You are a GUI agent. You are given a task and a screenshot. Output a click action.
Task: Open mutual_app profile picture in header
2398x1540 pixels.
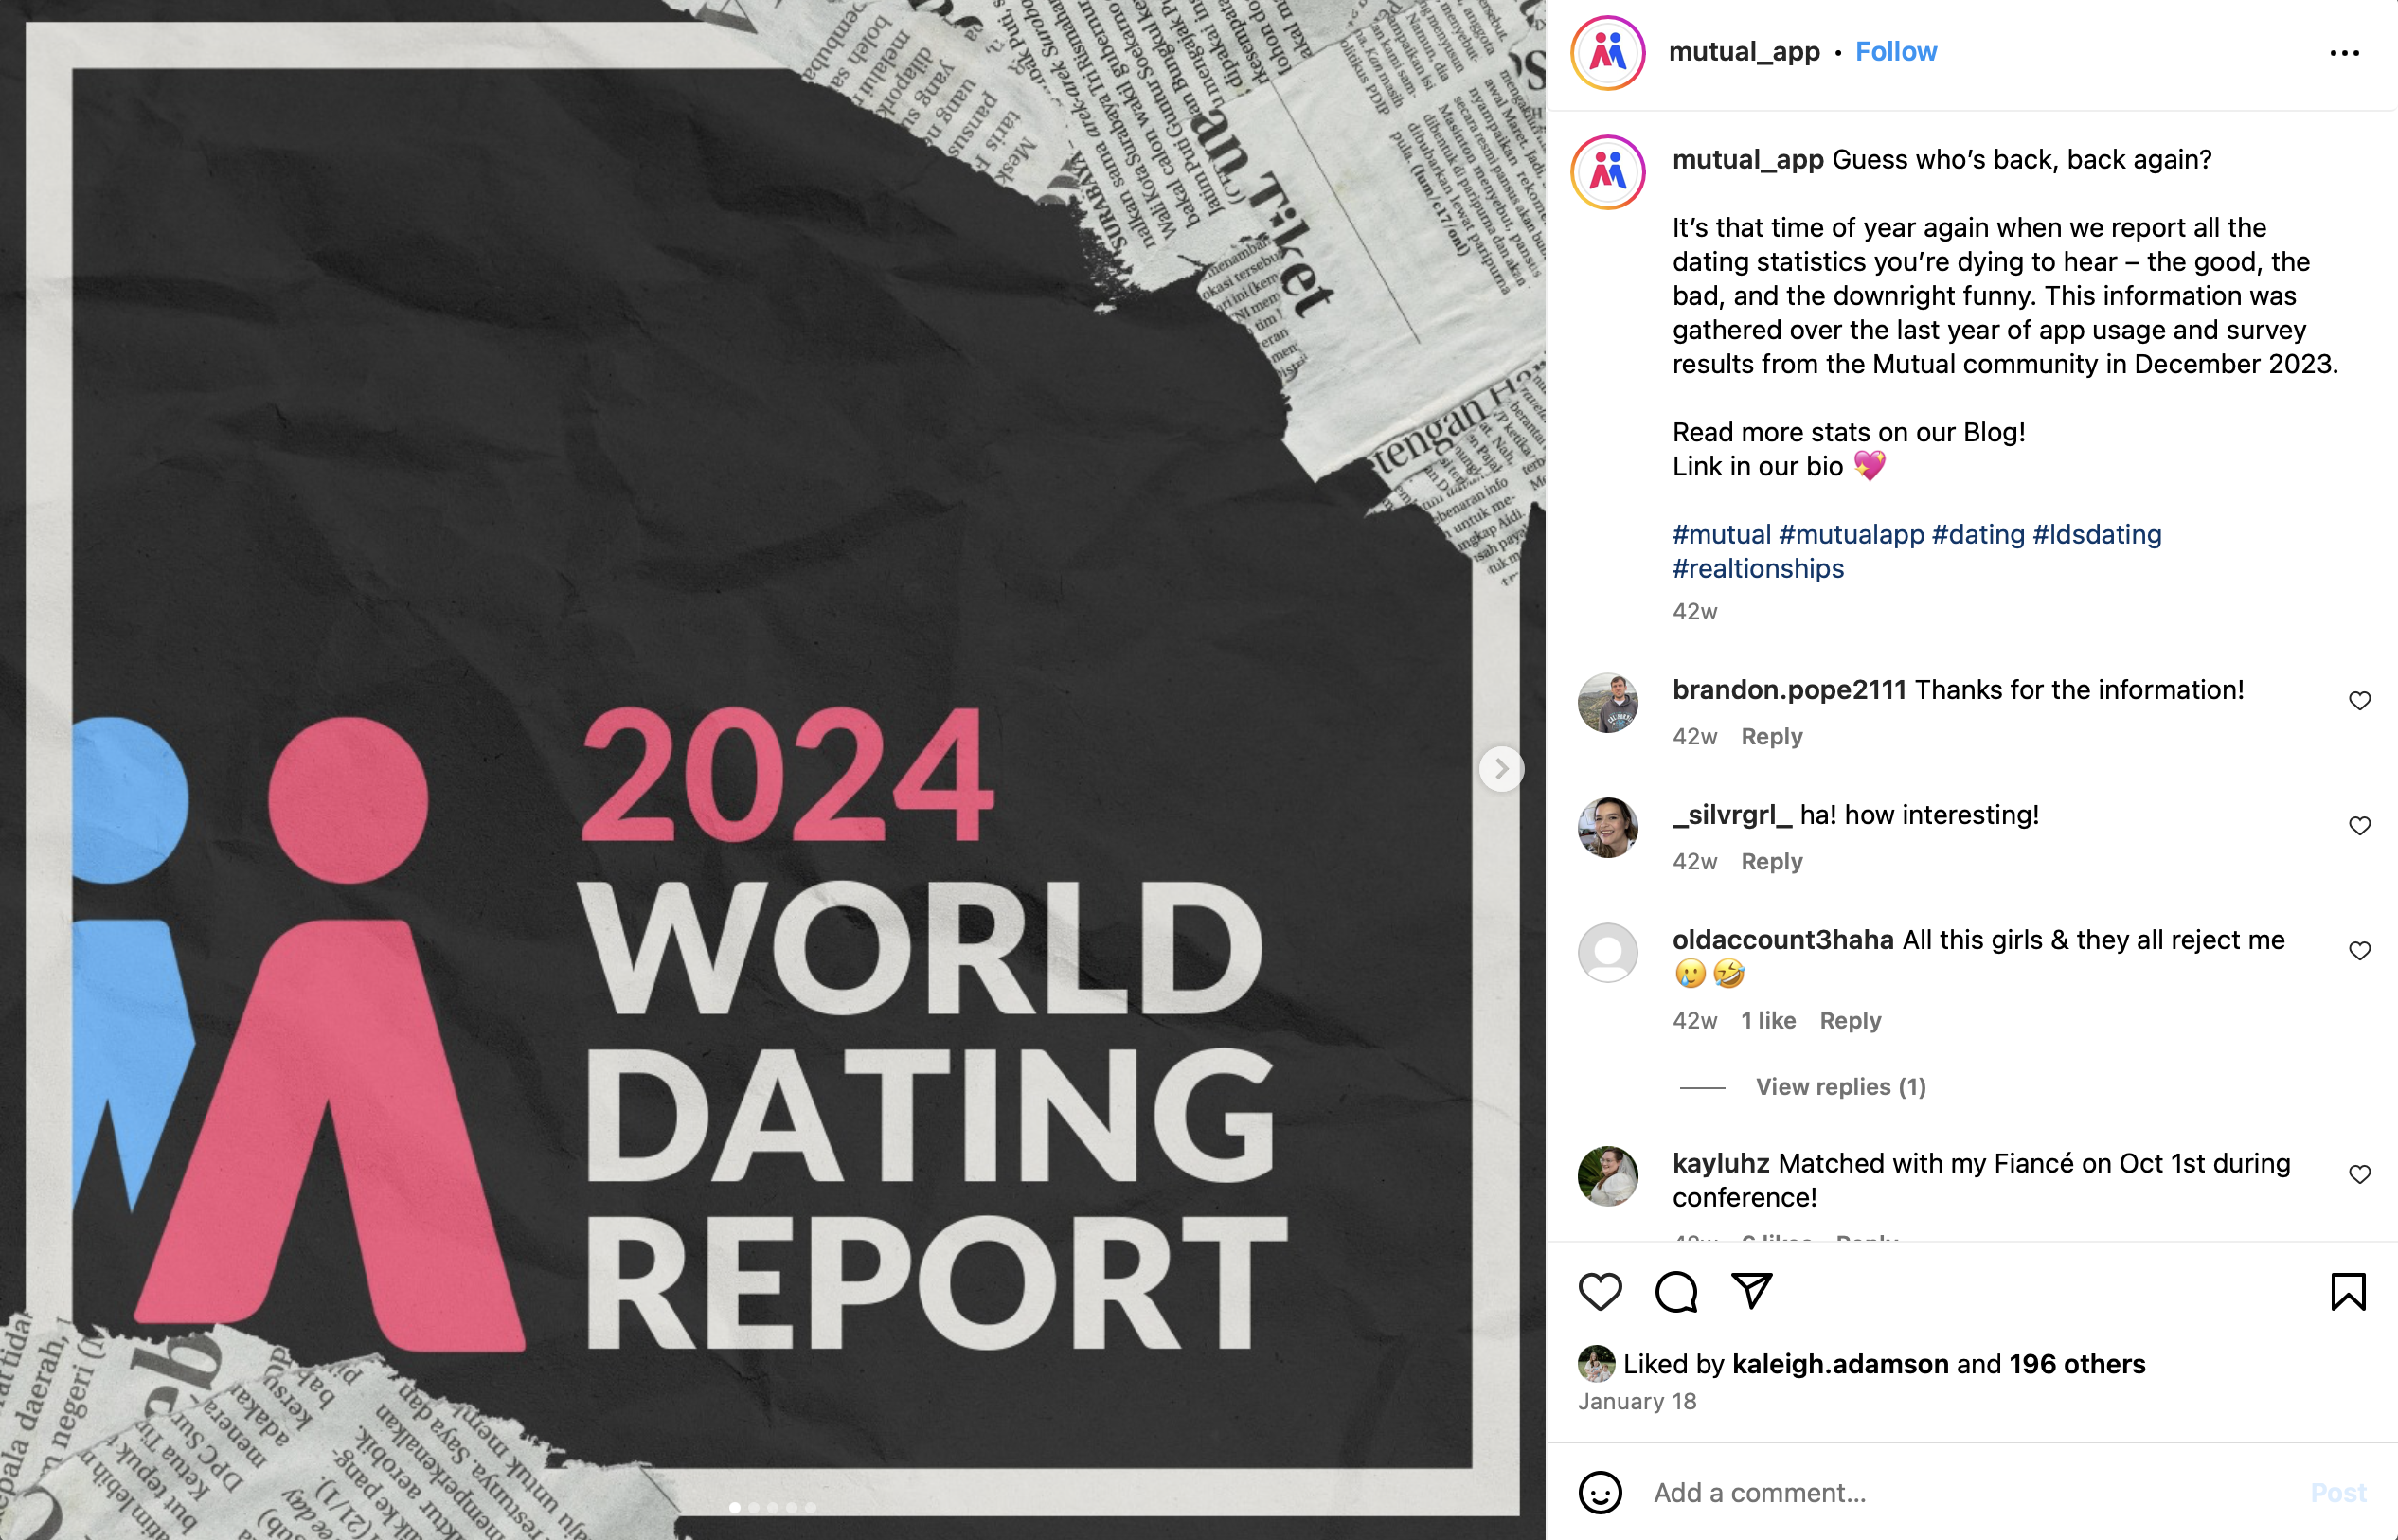coord(1607,53)
